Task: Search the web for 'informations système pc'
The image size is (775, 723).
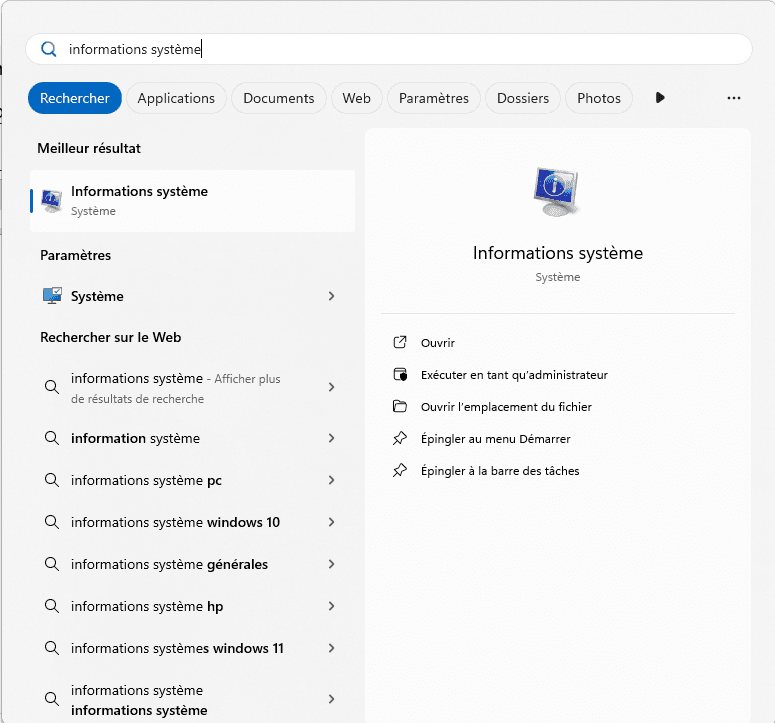Action: click(192, 480)
